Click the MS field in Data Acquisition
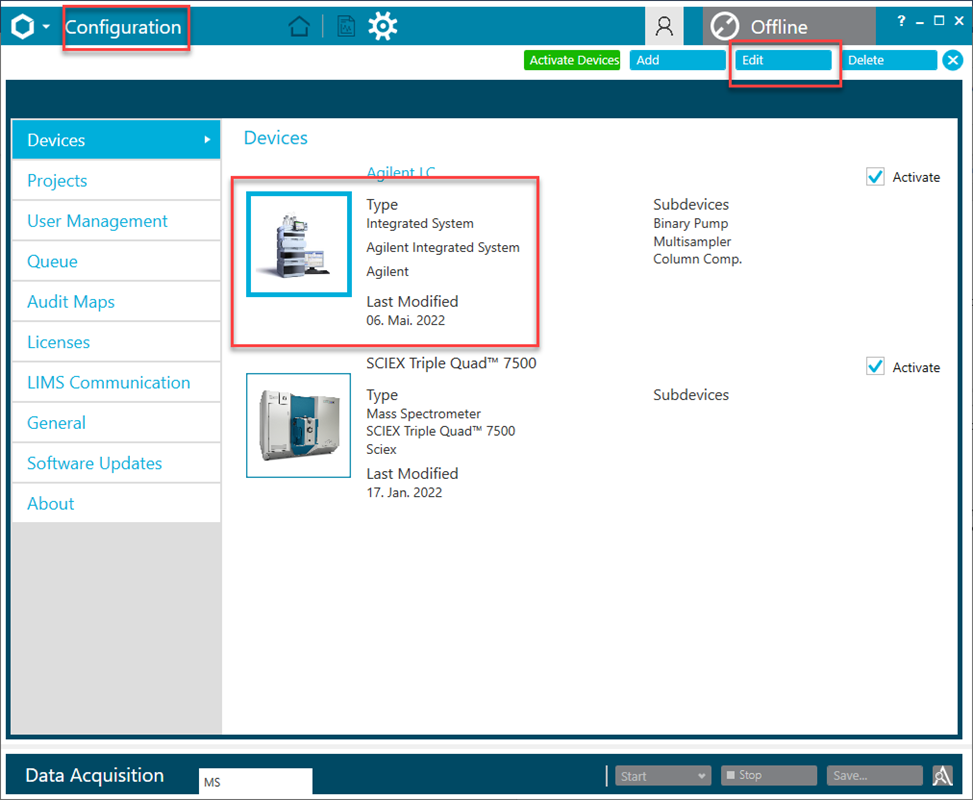 click(x=256, y=781)
